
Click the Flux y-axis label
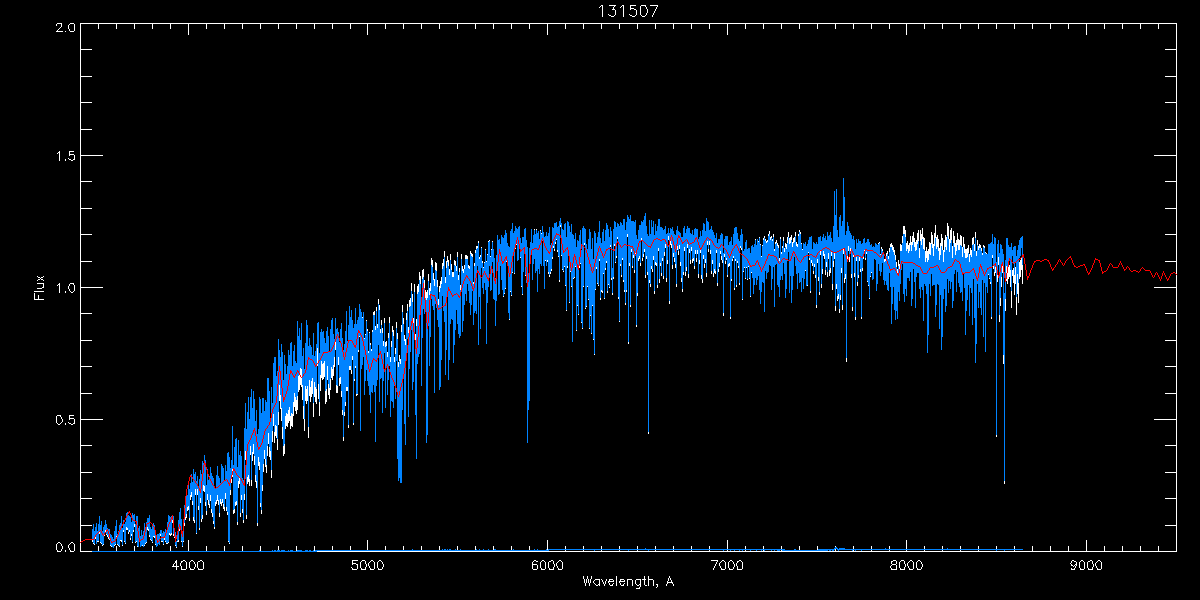(x=39, y=287)
